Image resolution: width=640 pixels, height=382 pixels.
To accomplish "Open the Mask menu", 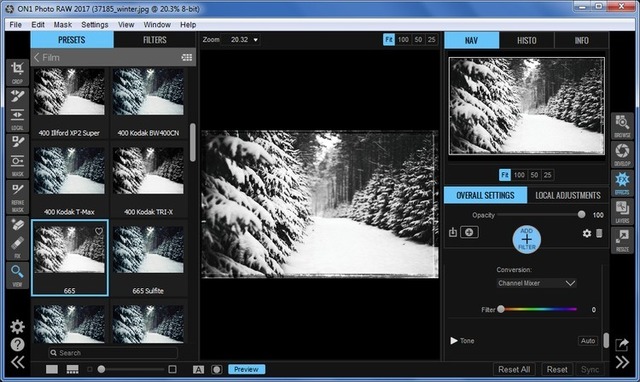I will (62, 25).
